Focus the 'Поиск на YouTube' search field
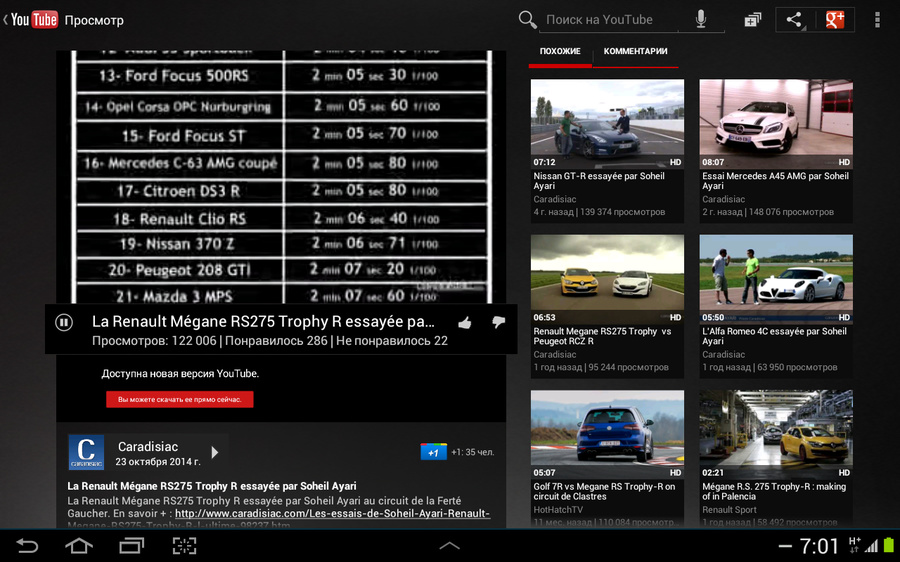This screenshot has height=562, width=900. click(x=608, y=20)
